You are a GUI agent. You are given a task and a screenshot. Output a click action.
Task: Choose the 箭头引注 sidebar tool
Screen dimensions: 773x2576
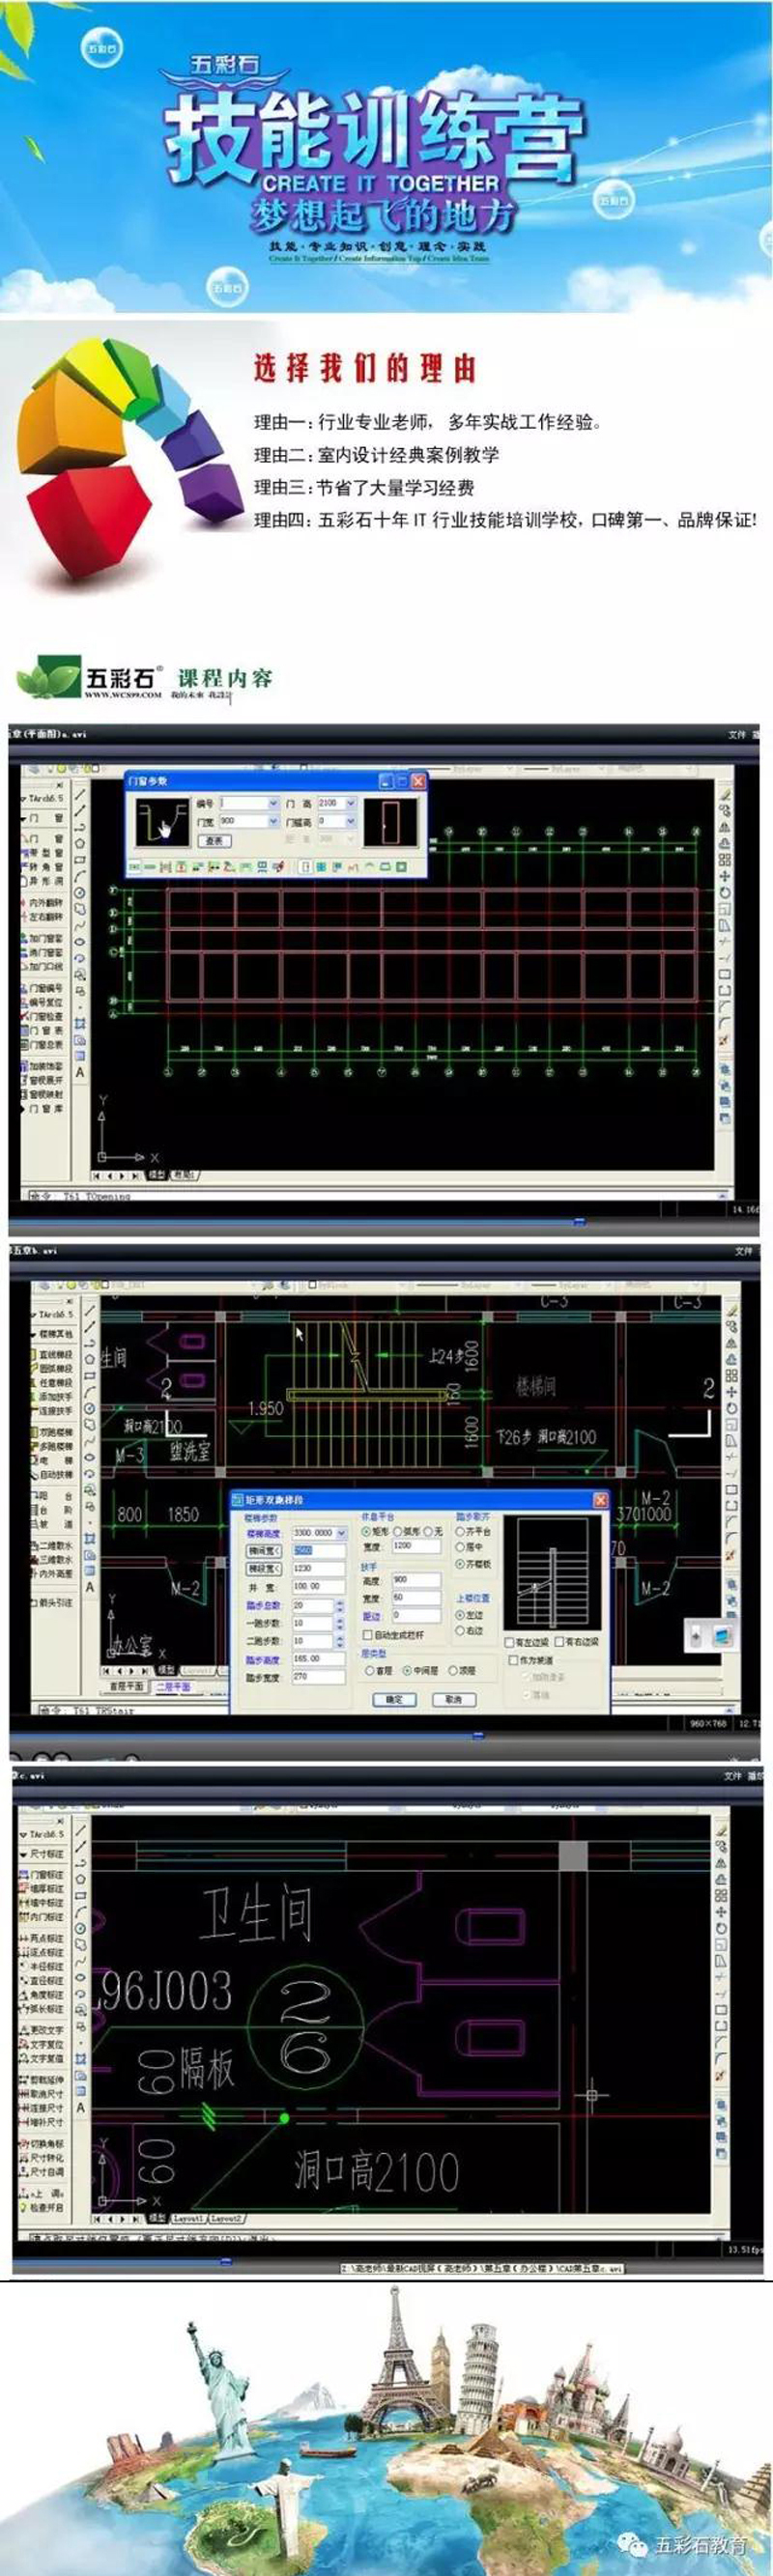(x=54, y=1601)
